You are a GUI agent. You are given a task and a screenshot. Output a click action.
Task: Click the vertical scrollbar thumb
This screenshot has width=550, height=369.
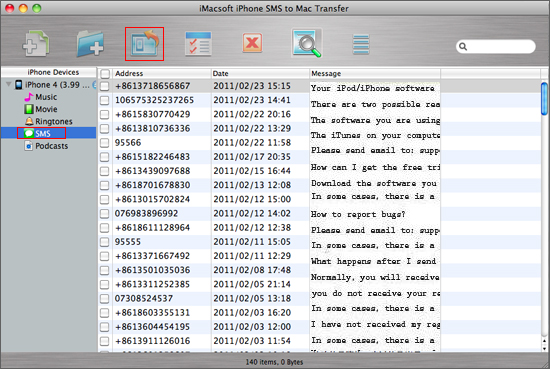(544, 99)
